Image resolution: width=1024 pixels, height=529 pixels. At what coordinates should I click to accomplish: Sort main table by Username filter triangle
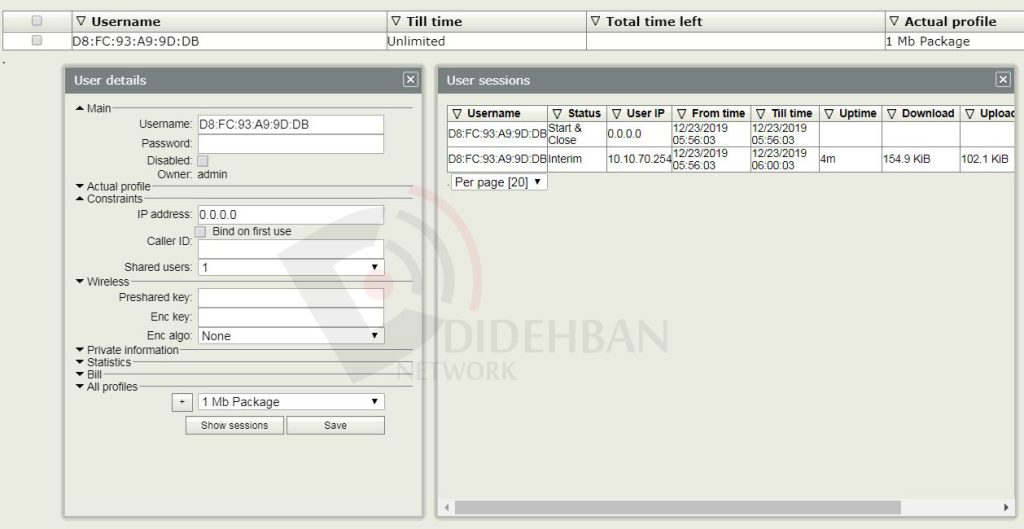click(81, 21)
